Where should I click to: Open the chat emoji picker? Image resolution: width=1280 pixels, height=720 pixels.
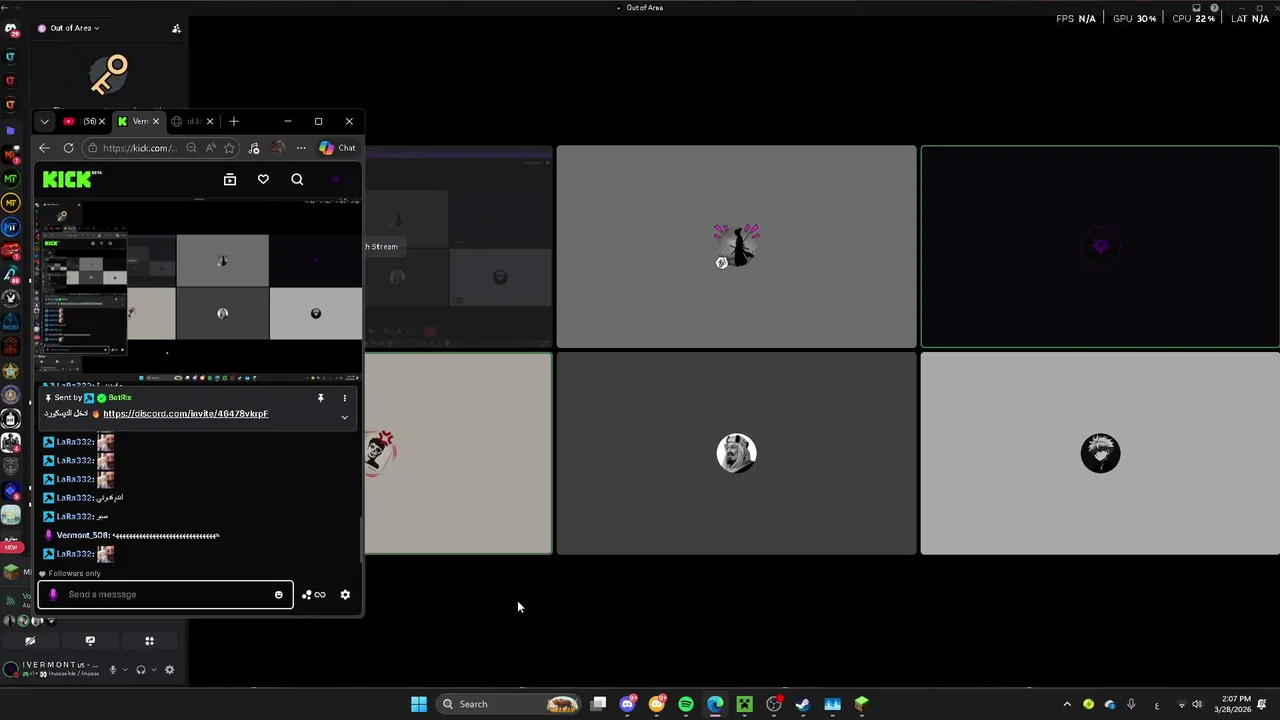(279, 595)
